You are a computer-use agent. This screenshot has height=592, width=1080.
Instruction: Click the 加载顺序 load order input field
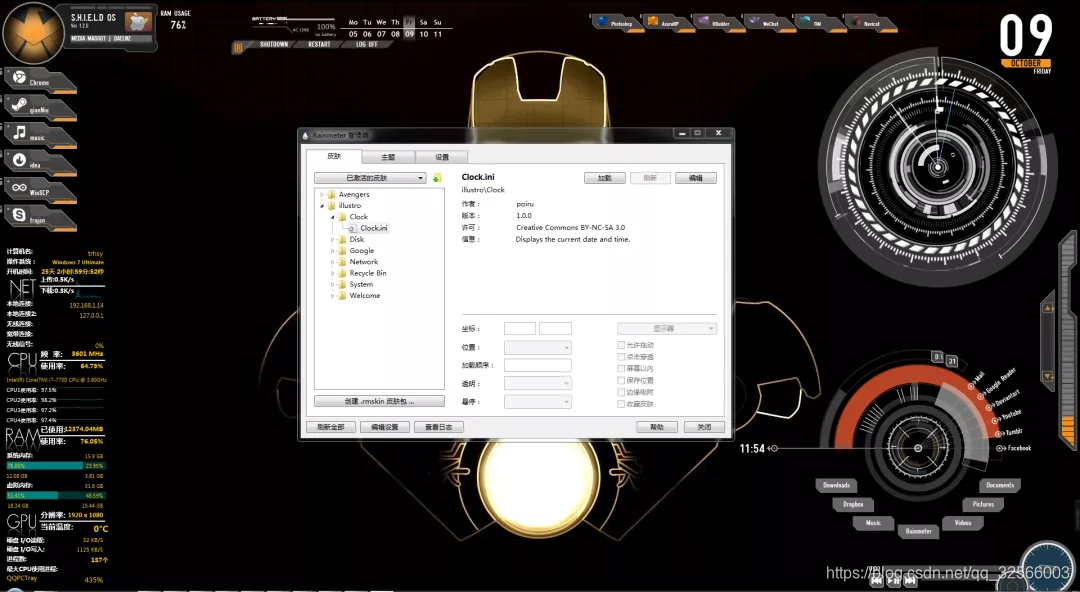point(537,365)
